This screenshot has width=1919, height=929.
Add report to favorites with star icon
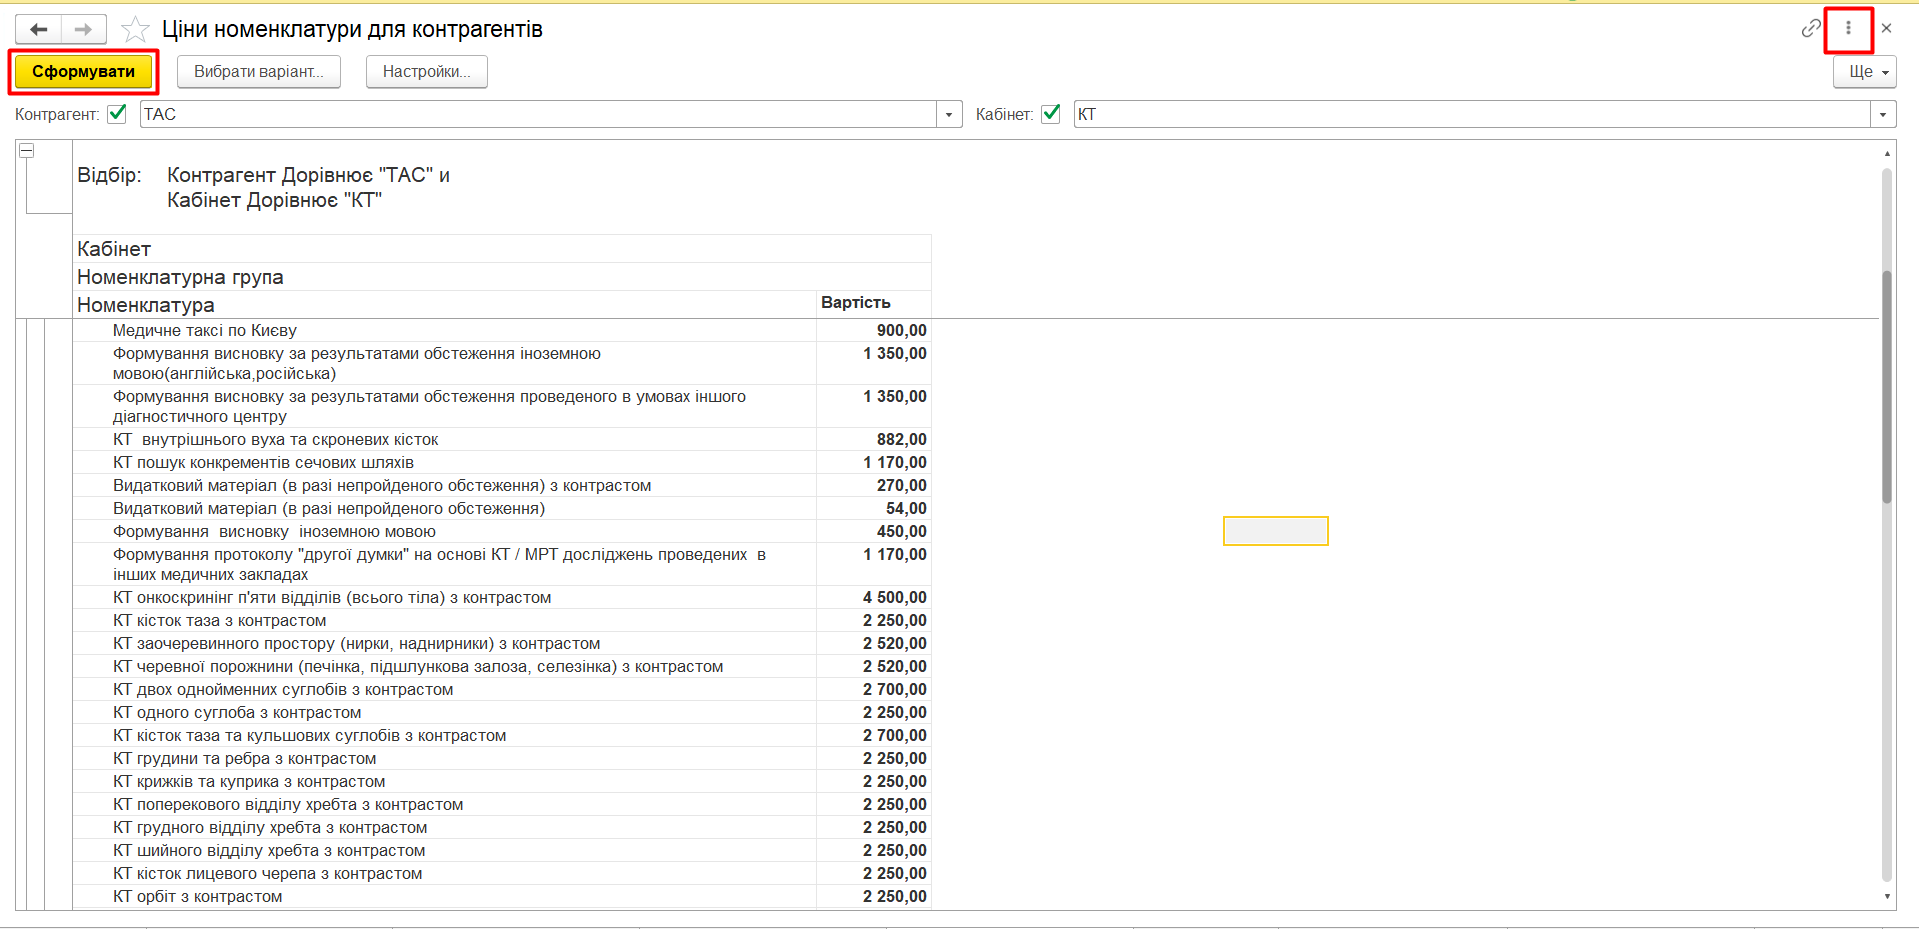click(135, 30)
